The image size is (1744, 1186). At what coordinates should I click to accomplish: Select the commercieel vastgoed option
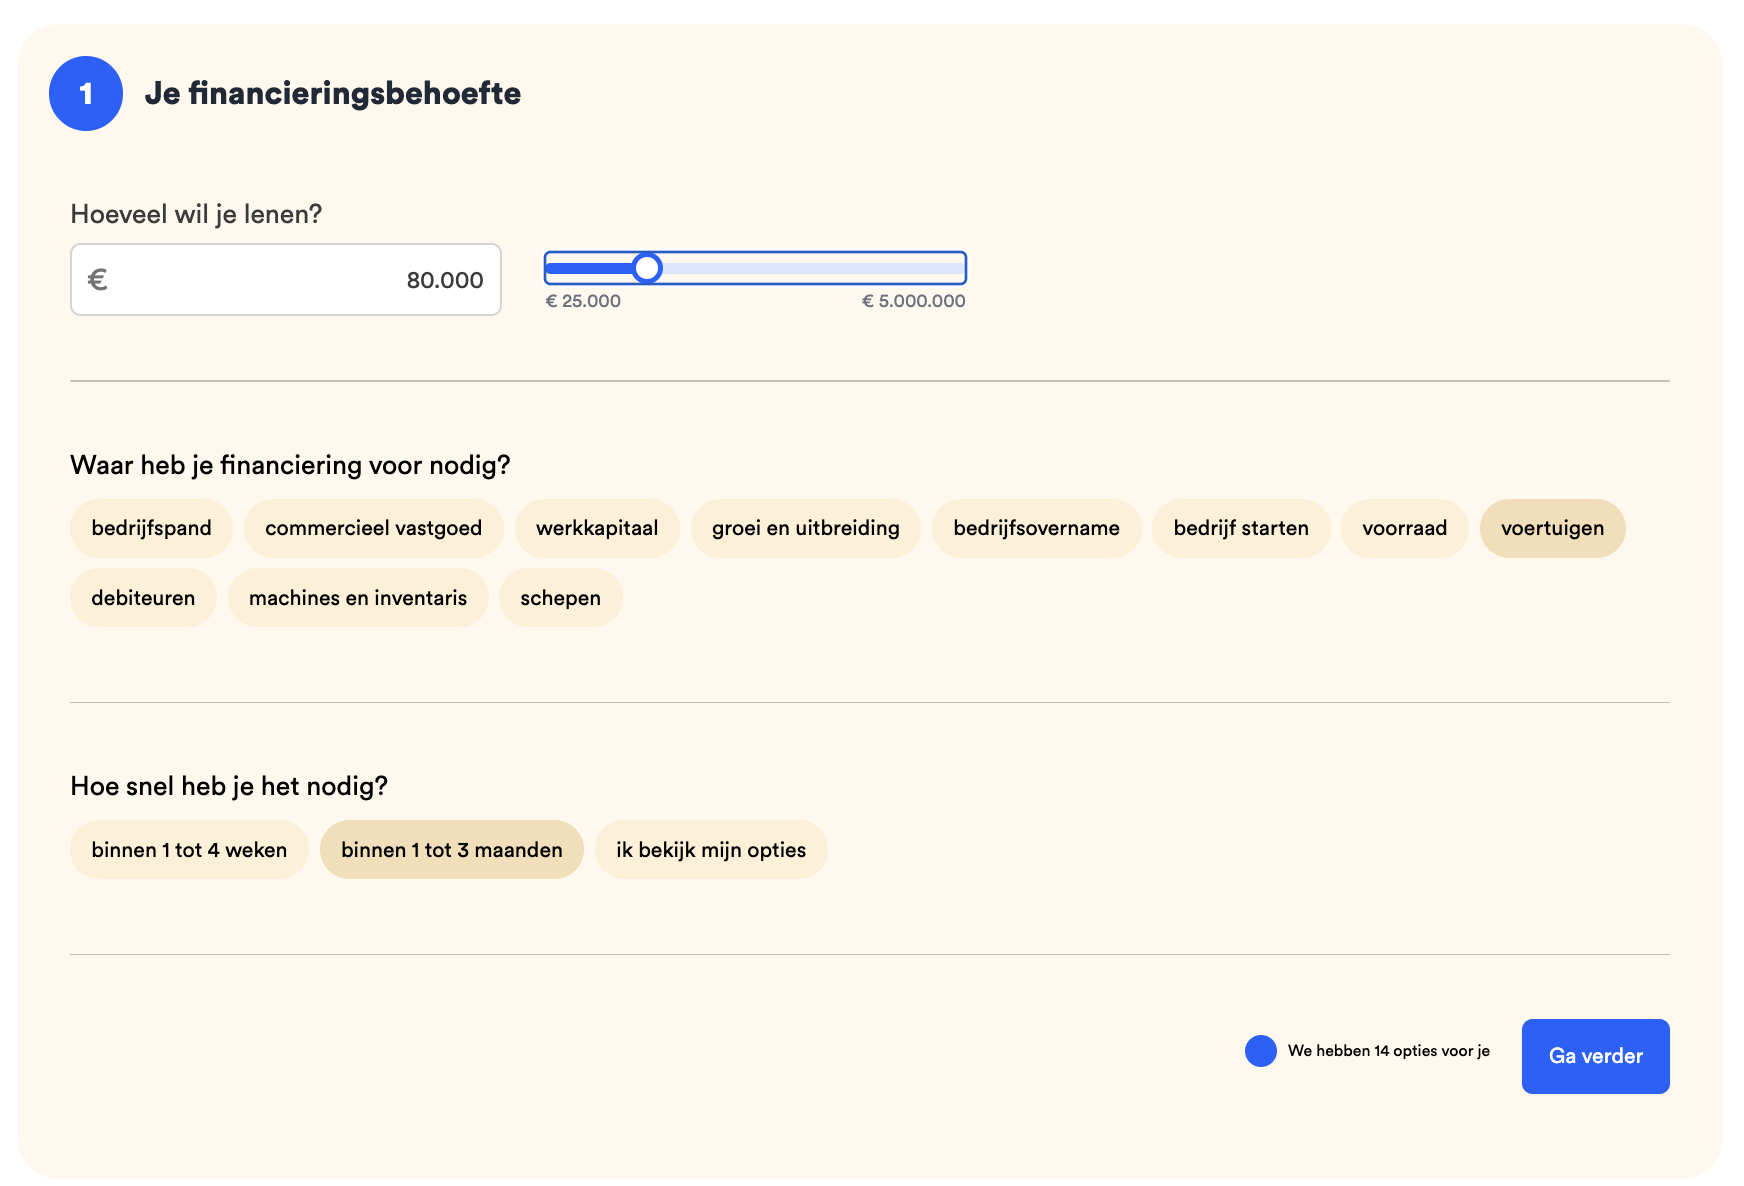click(373, 528)
